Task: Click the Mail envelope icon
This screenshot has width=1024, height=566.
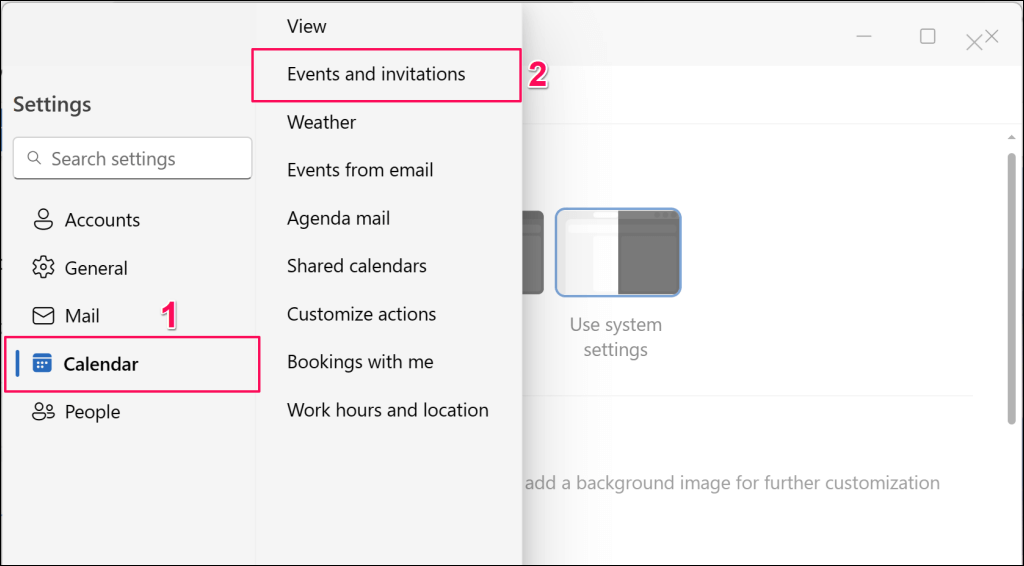Action: point(42,316)
